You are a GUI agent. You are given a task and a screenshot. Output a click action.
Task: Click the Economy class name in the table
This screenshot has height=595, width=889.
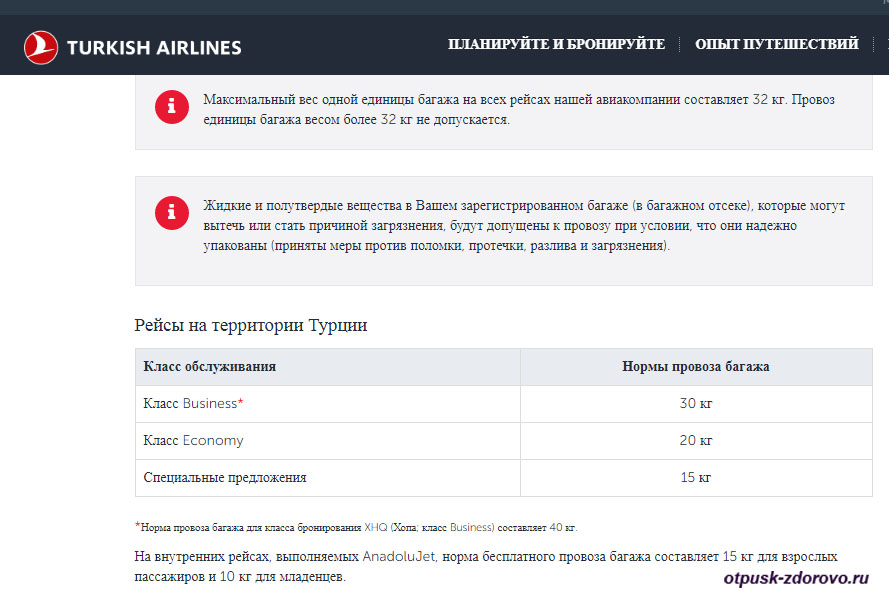pyautogui.click(x=212, y=441)
